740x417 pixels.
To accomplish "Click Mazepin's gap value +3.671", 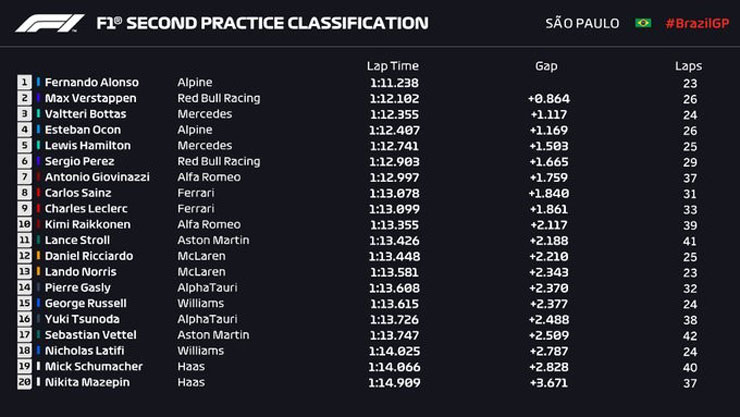I will (x=549, y=382).
